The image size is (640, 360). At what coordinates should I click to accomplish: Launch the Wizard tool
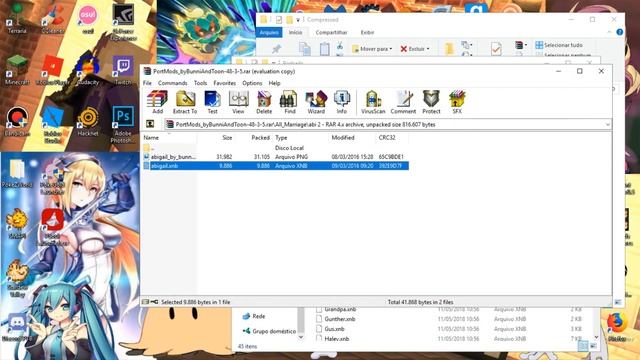[x=316, y=102]
